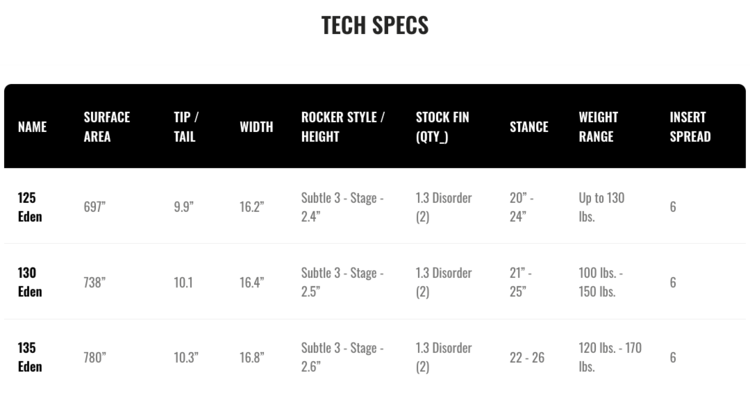Click the WEIGHT RANGE column header
The height and width of the screenshot is (407, 750).
click(598, 127)
